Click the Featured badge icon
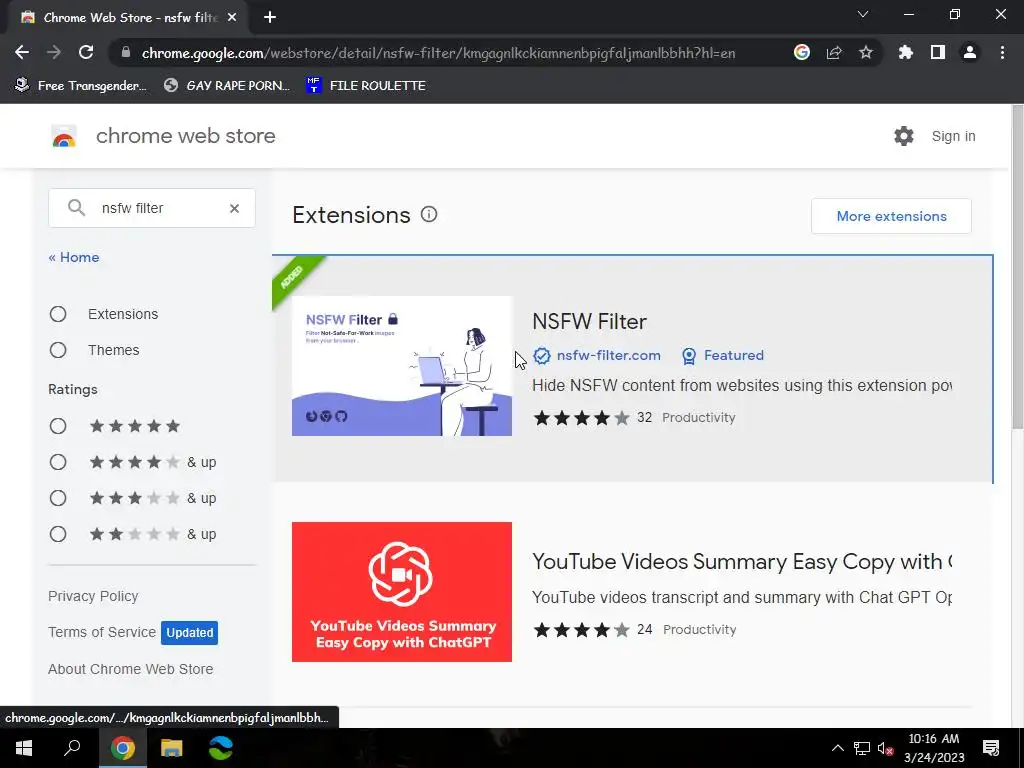This screenshot has height=768, width=1024. [x=688, y=356]
